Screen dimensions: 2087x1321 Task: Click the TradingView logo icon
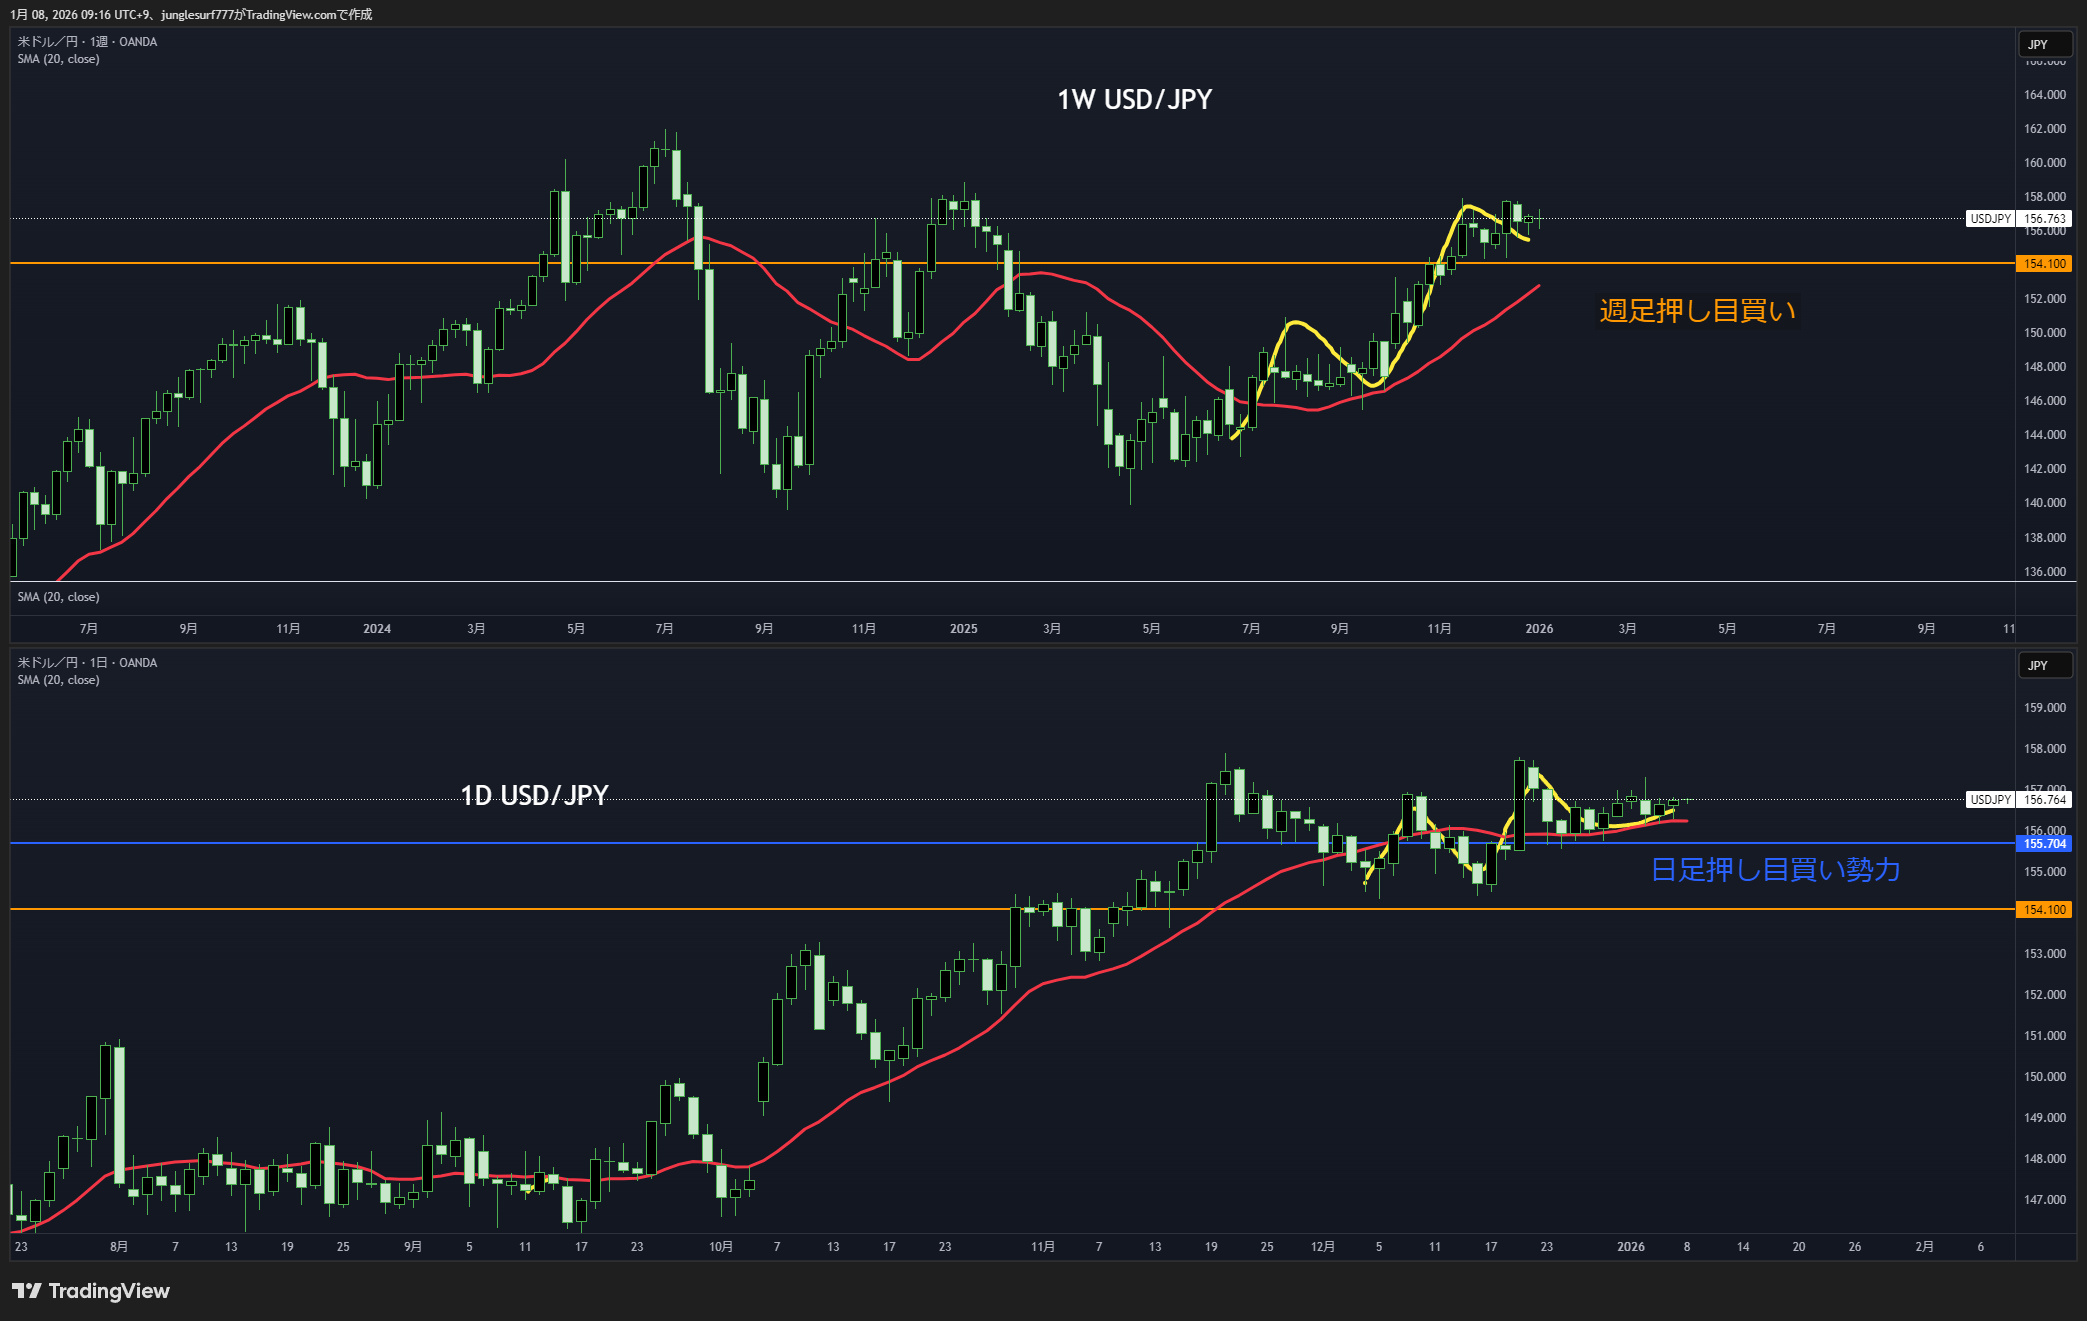coord(27,1291)
